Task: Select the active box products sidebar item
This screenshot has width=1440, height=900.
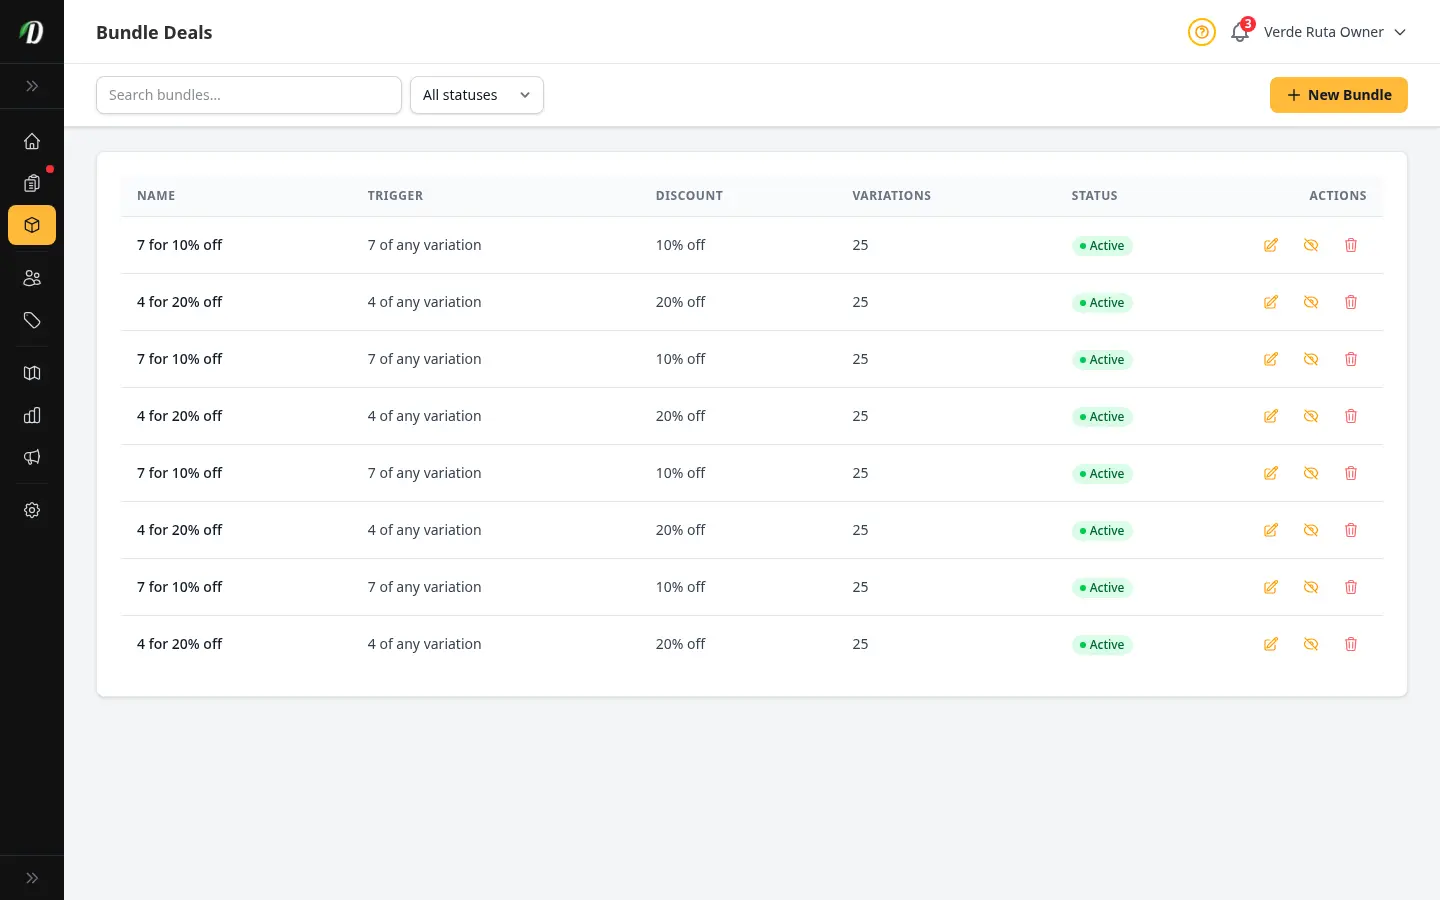Action: [32, 225]
